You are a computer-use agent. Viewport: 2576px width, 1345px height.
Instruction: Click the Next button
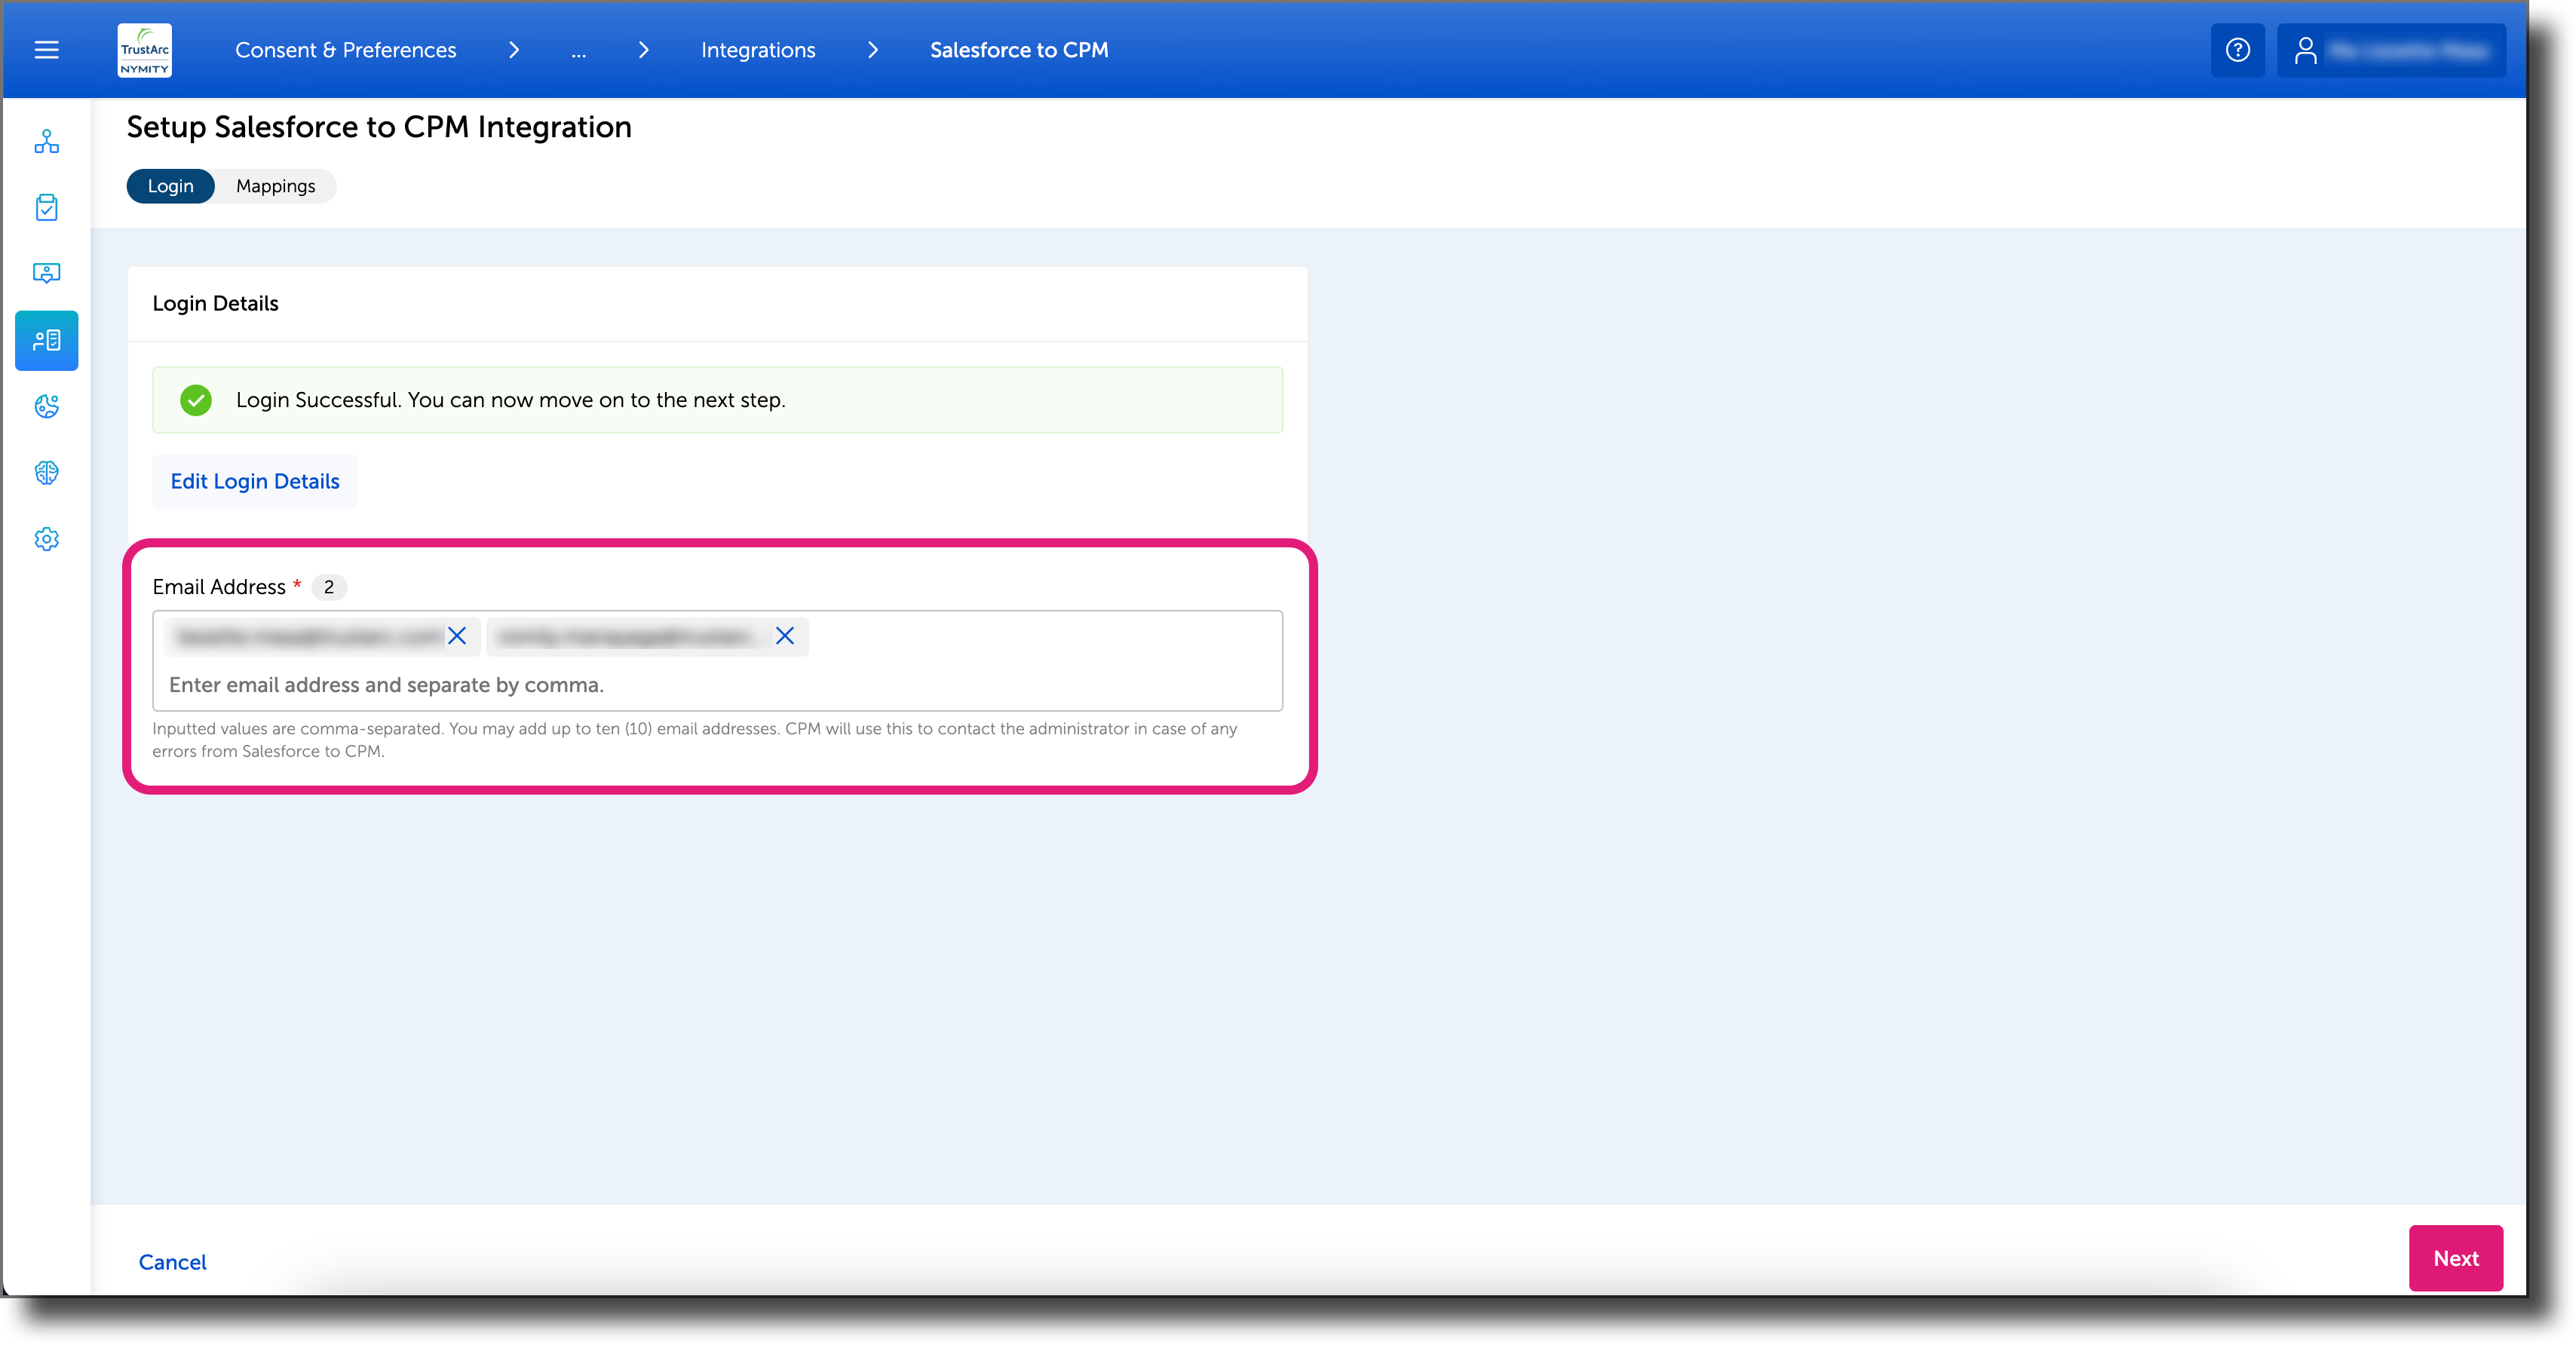[2455, 1258]
